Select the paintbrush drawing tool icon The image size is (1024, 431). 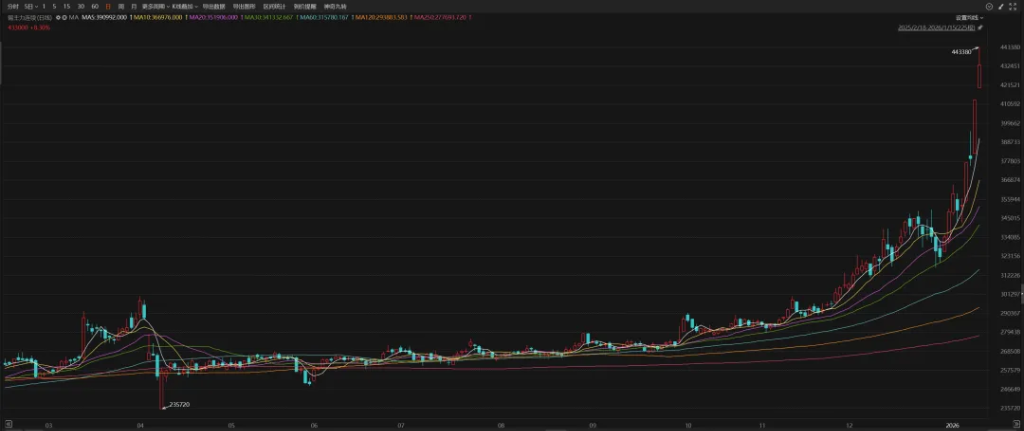(x=1001, y=6)
